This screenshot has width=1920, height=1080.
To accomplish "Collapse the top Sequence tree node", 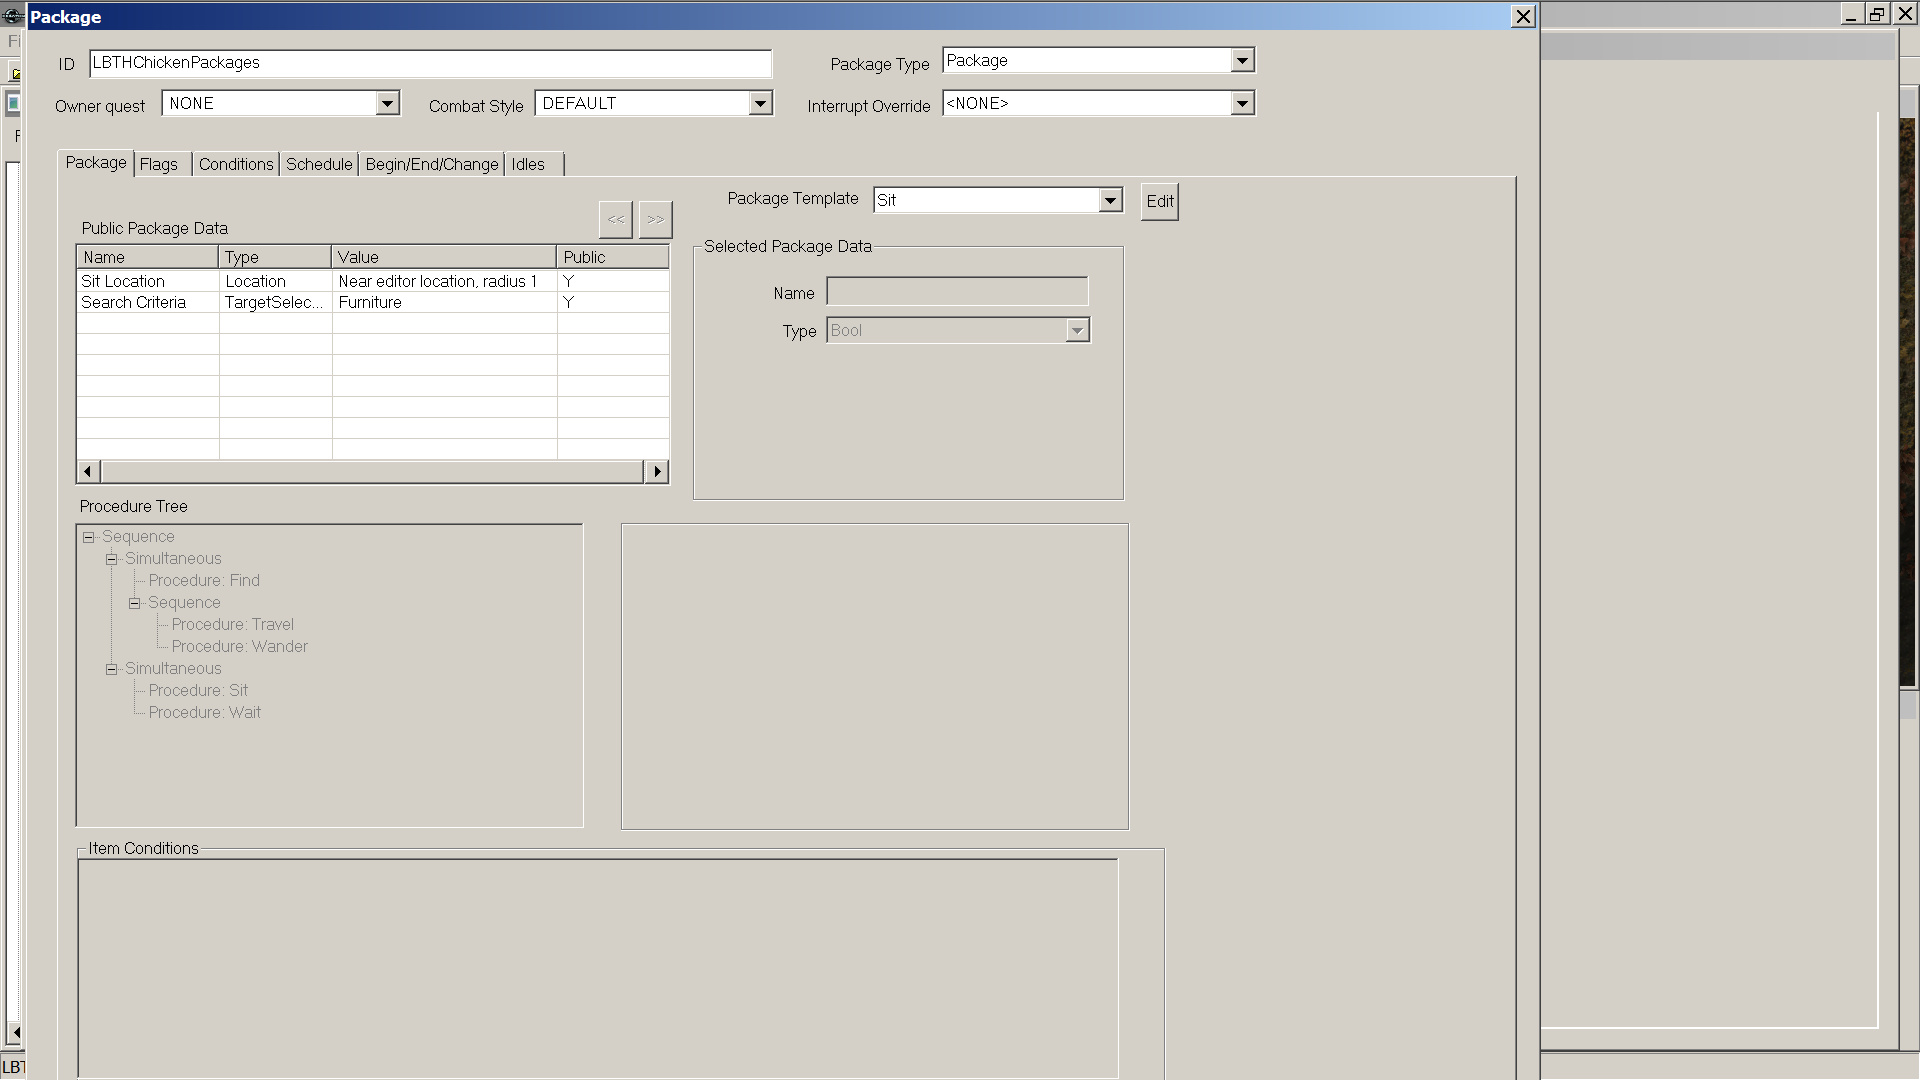I will 89,537.
